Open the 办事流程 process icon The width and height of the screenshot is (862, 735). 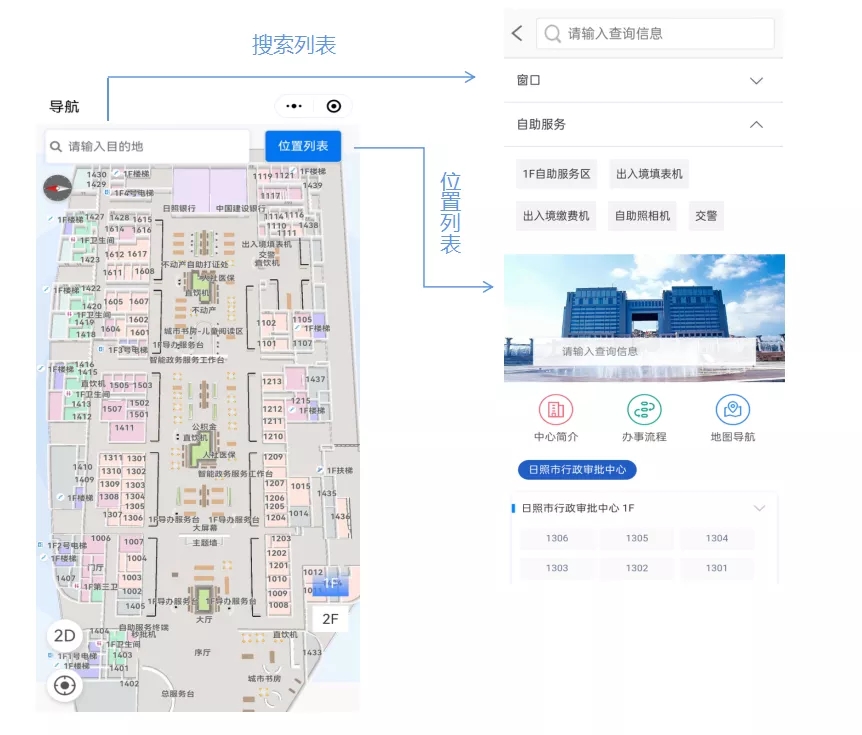(x=644, y=410)
